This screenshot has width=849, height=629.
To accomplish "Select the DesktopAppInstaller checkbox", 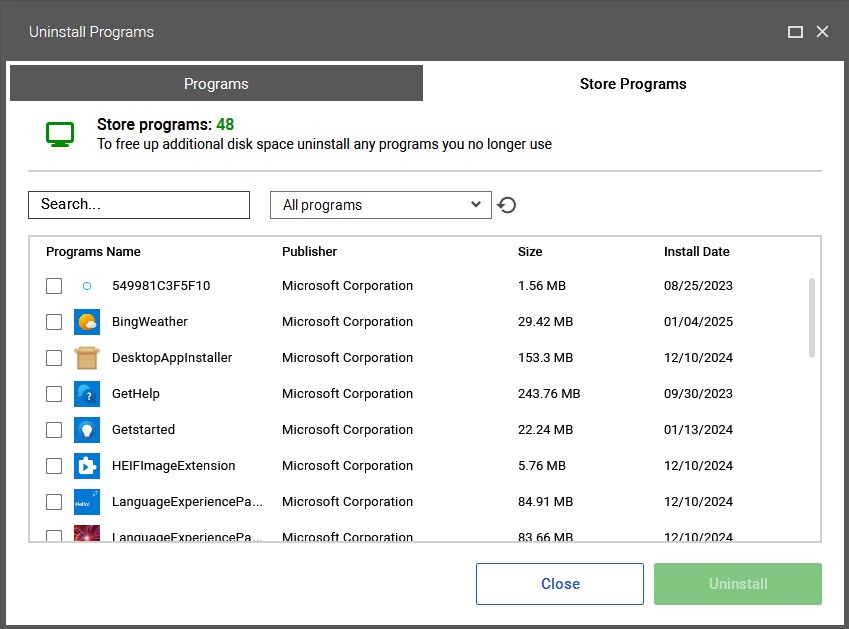I will click(54, 358).
